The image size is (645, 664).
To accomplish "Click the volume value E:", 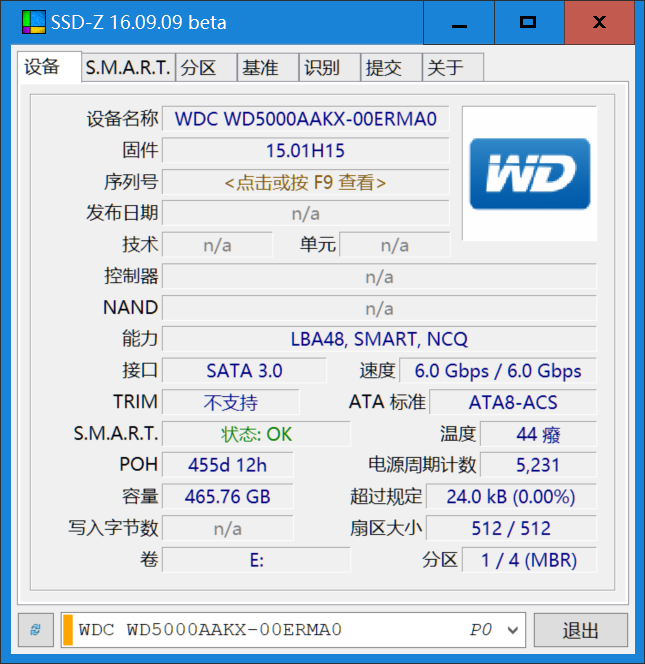I will (x=256, y=560).
